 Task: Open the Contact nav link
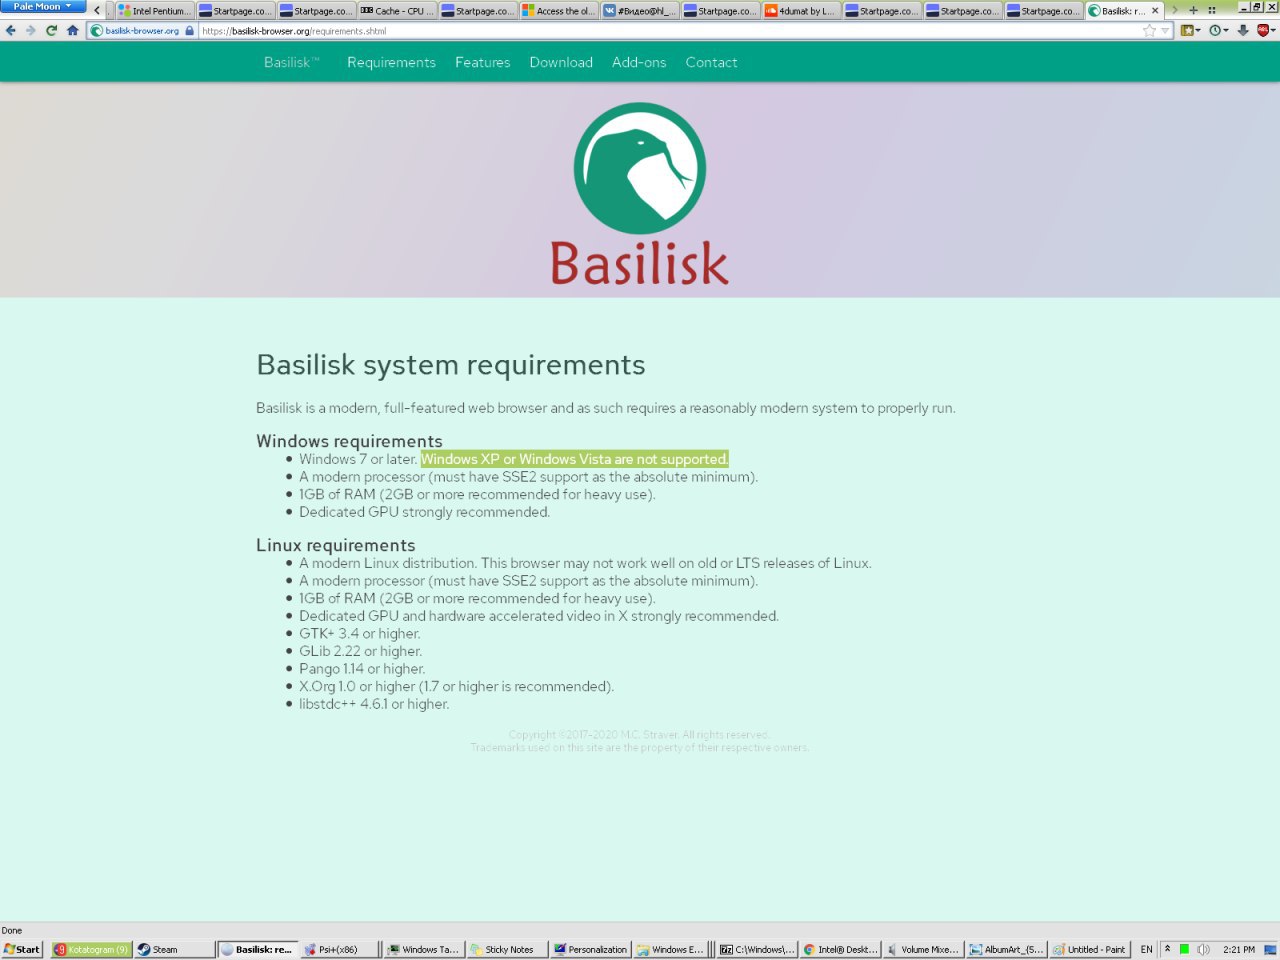point(711,62)
